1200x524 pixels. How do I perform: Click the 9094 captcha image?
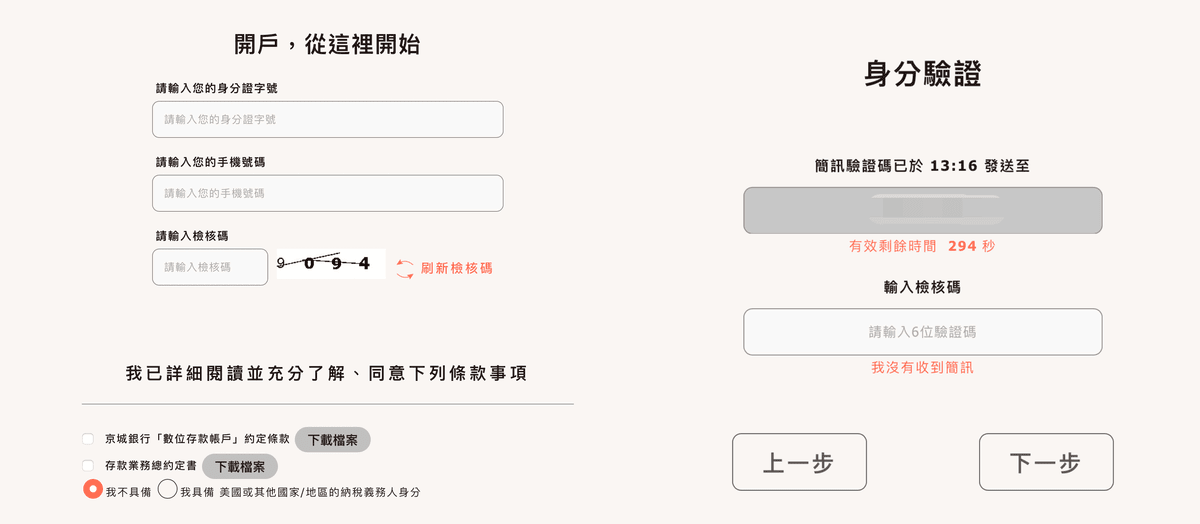click(329, 264)
